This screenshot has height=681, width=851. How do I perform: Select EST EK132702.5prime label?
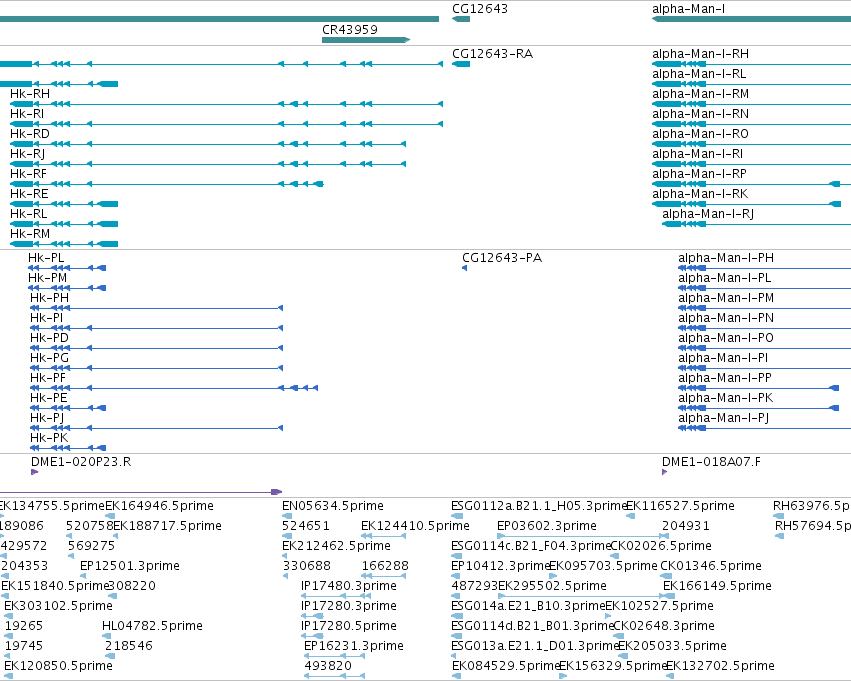click(720, 667)
